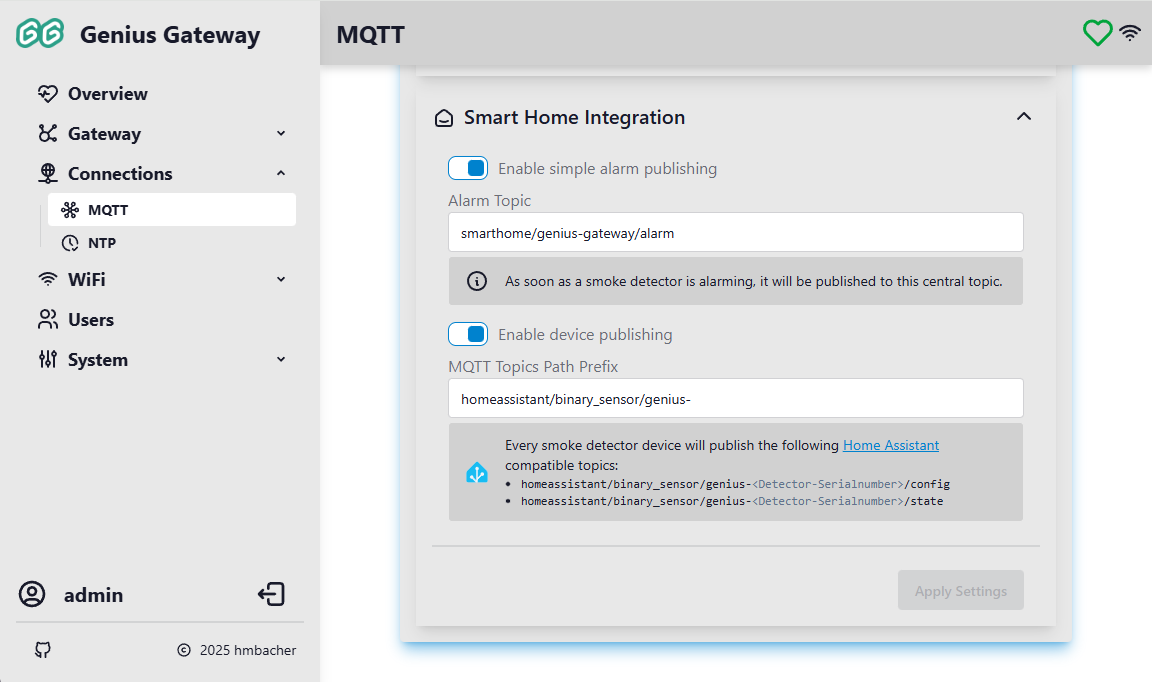Open the Users page
The image size is (1152, 682).
[90, 320]
